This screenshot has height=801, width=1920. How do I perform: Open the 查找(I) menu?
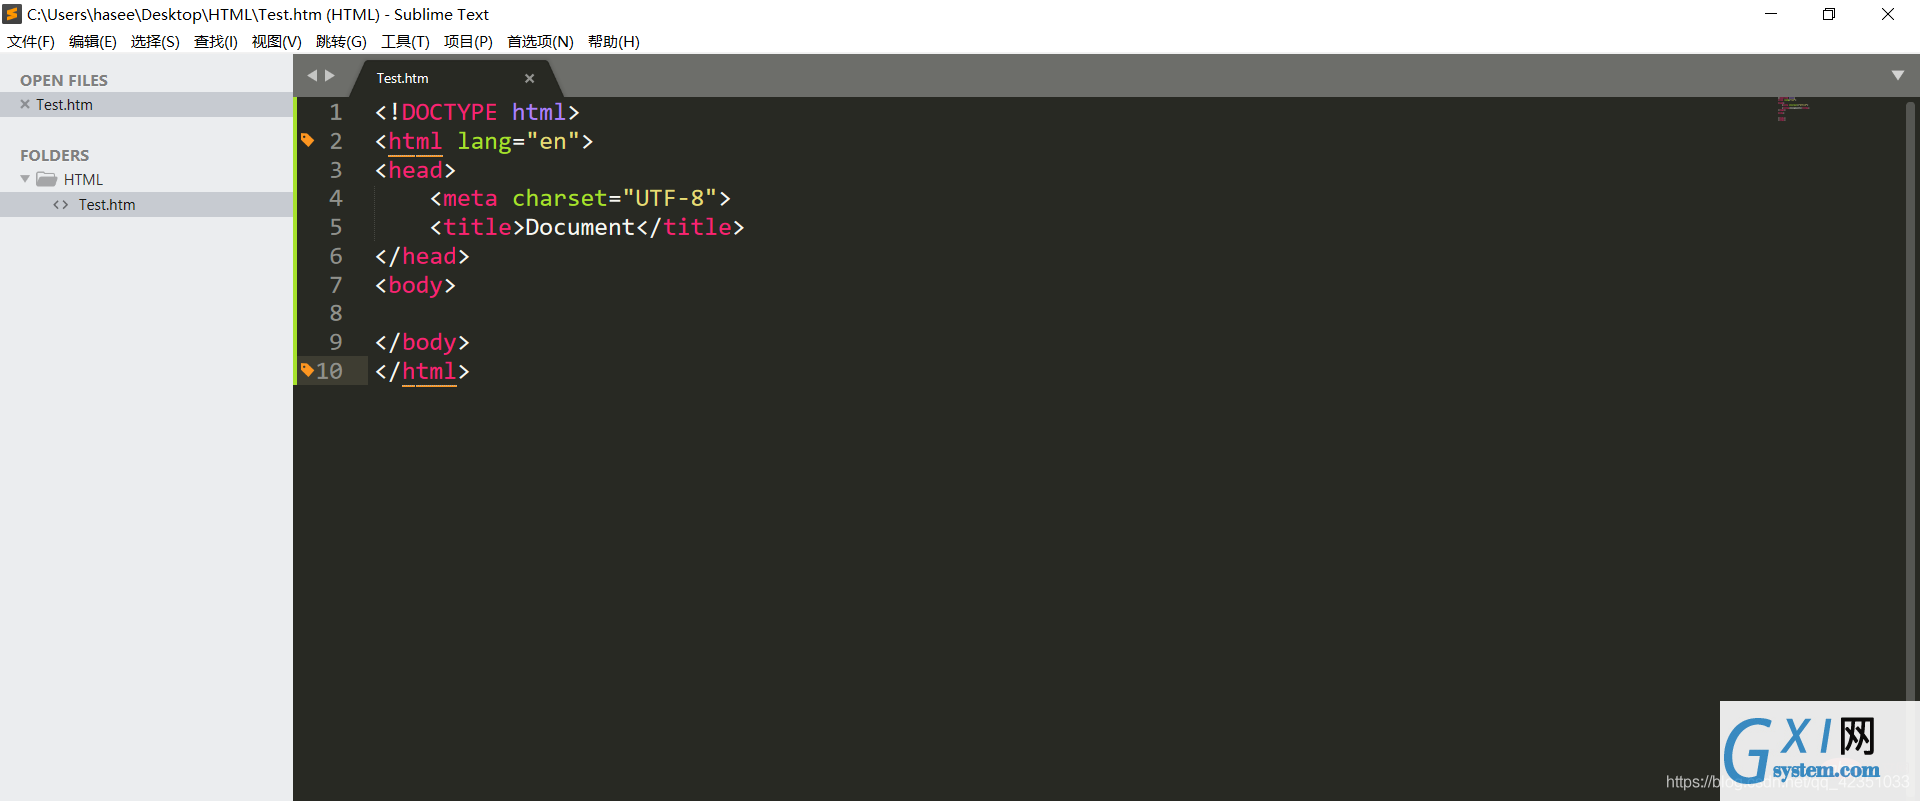click(x=216, y=41)
